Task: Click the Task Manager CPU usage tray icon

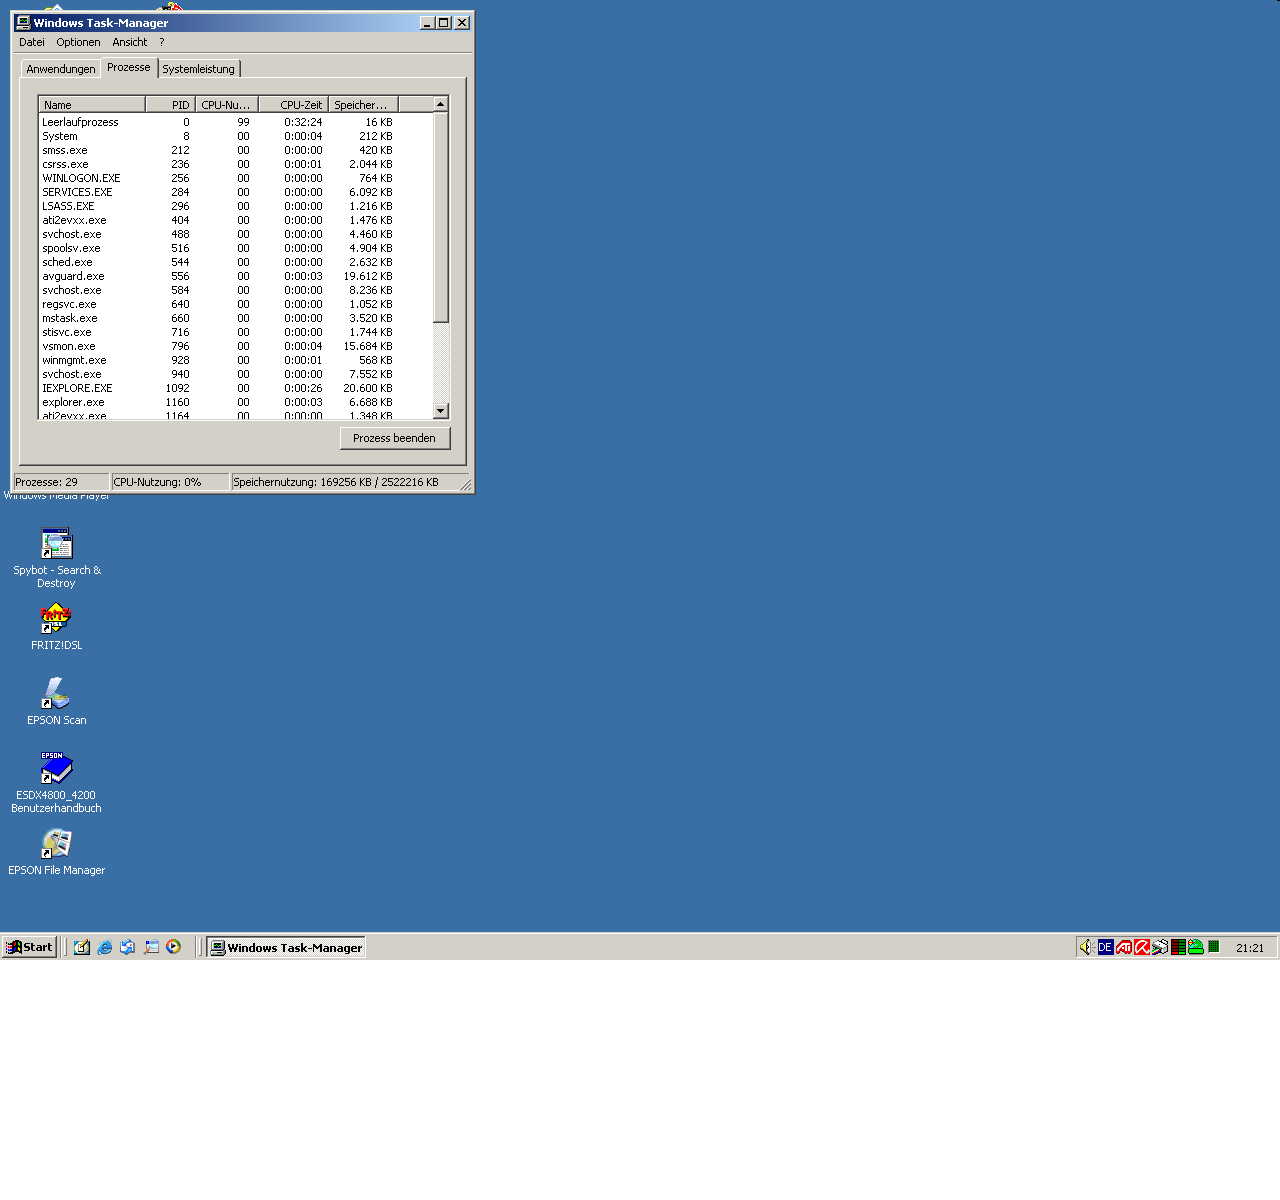Action: point(1214,947)
